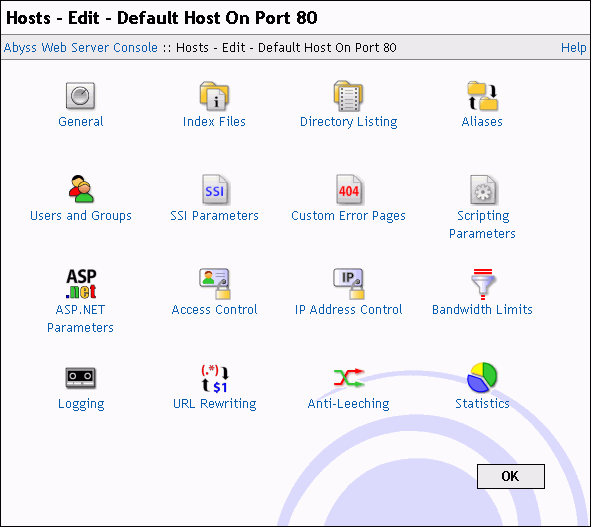Screen dimensions: 591x527
Task: Click the OK button
Action: click(511, 476)
